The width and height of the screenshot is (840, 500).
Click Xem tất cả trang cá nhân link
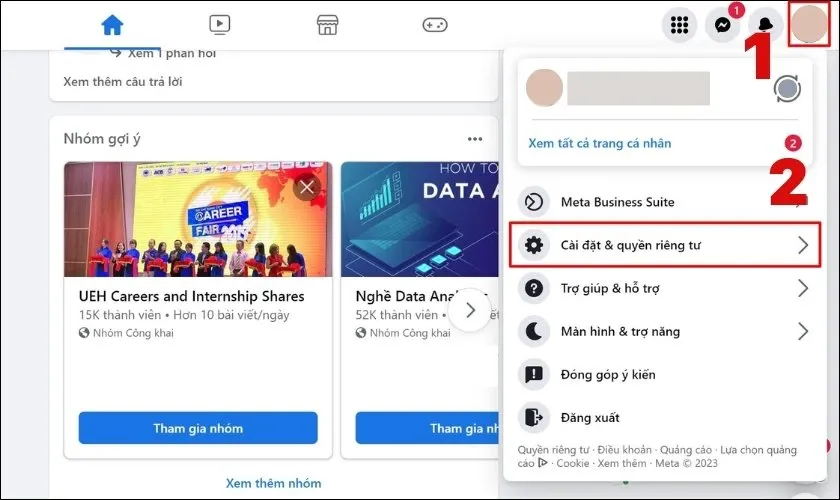click(x=600, y=143)
